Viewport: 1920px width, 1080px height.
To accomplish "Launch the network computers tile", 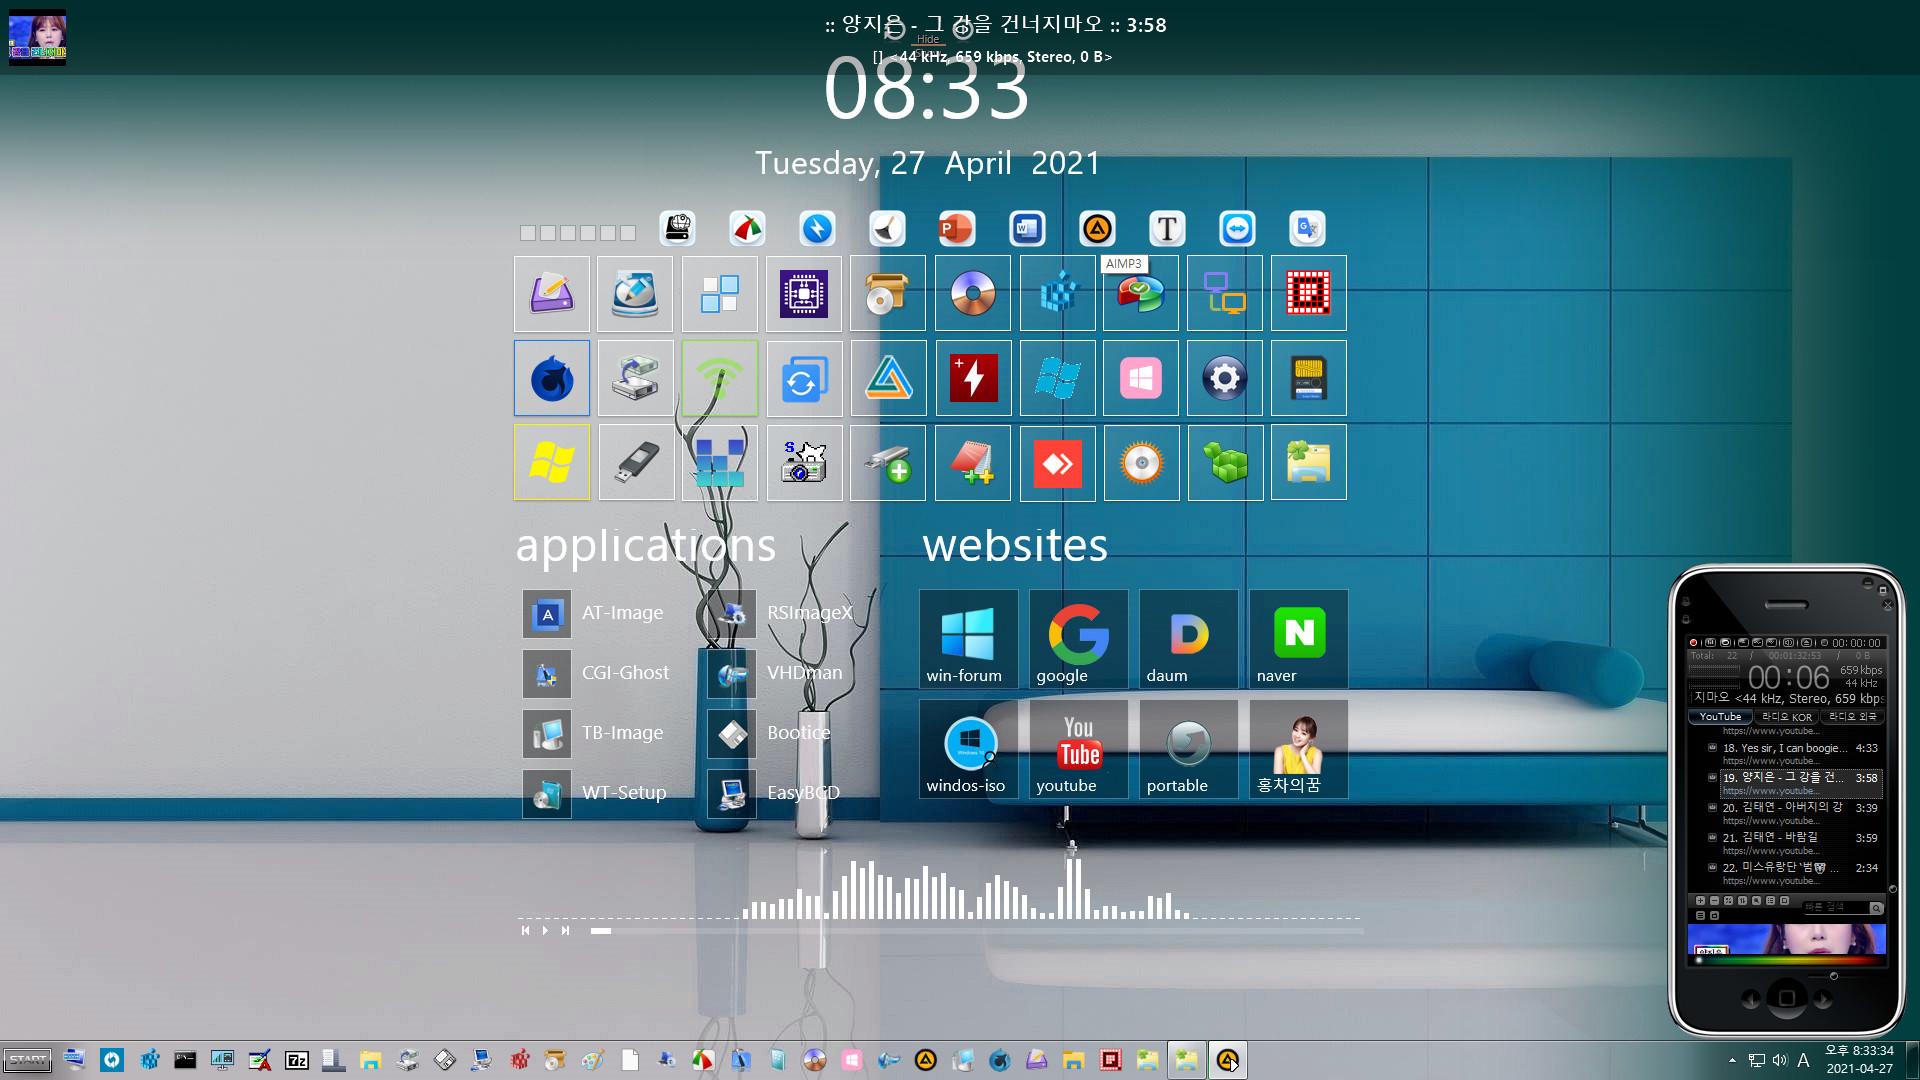I will coord(1225,294).
